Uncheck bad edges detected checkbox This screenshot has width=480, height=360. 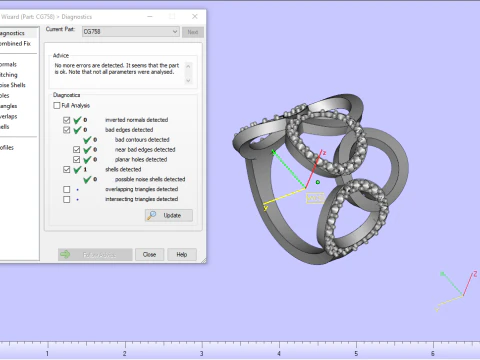click(67, 130)
